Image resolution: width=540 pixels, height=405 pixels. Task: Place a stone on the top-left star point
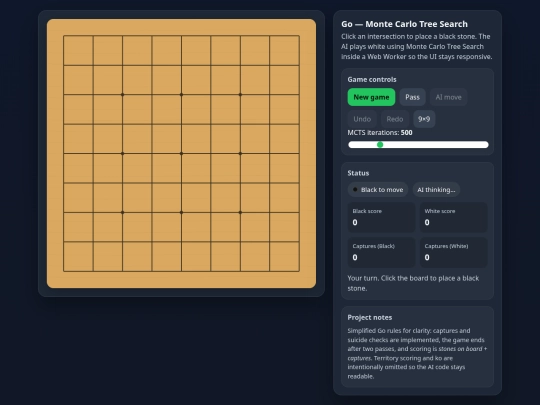coord(123,94)
